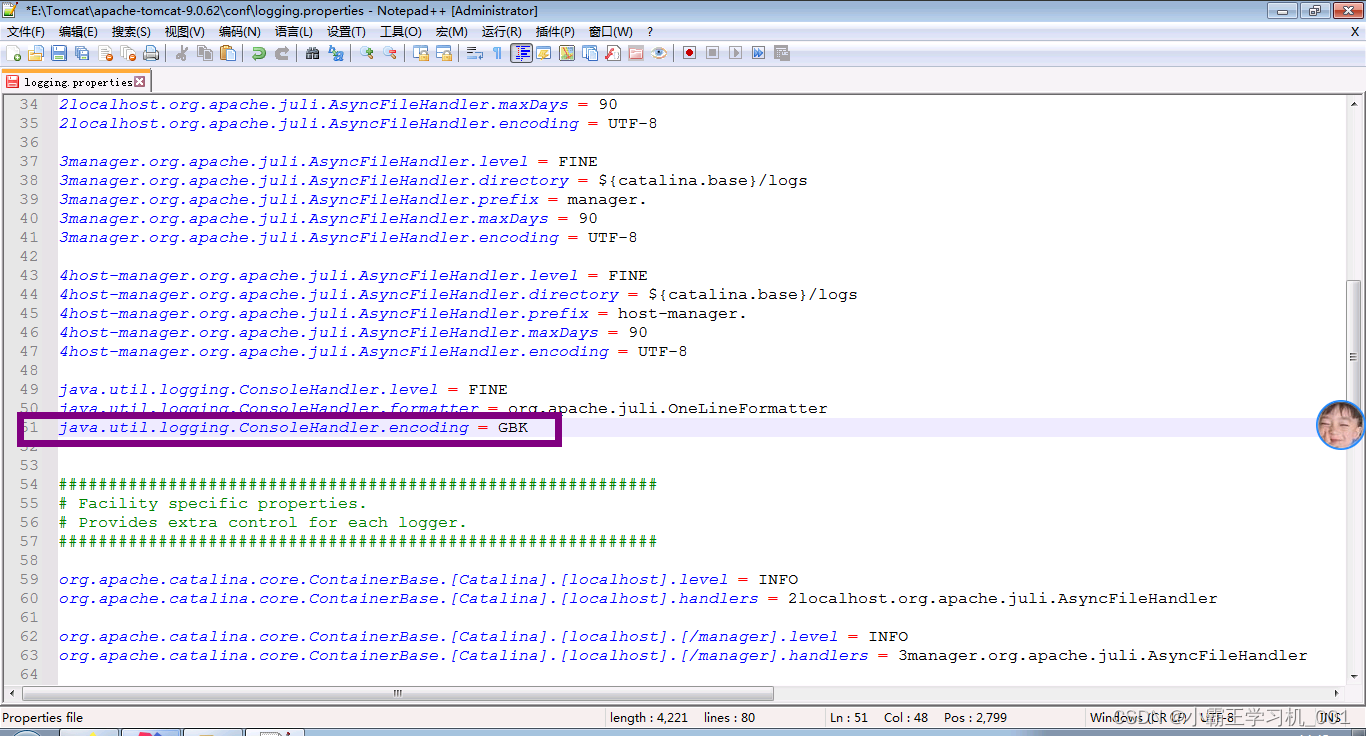Toggle synchronized vertical scrolling
Image resolution: width=1366 pixels, height=736 pixels.
420,53
